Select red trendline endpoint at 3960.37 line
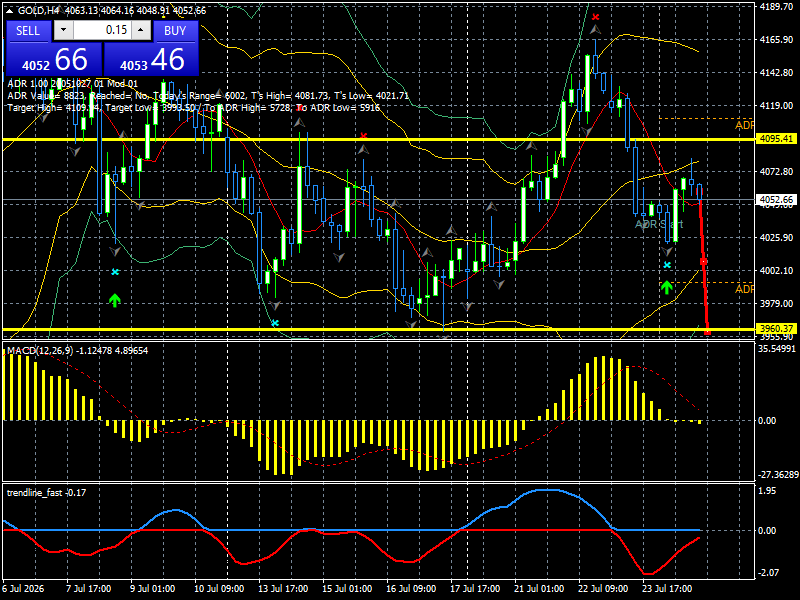 (x=708, y=332)
